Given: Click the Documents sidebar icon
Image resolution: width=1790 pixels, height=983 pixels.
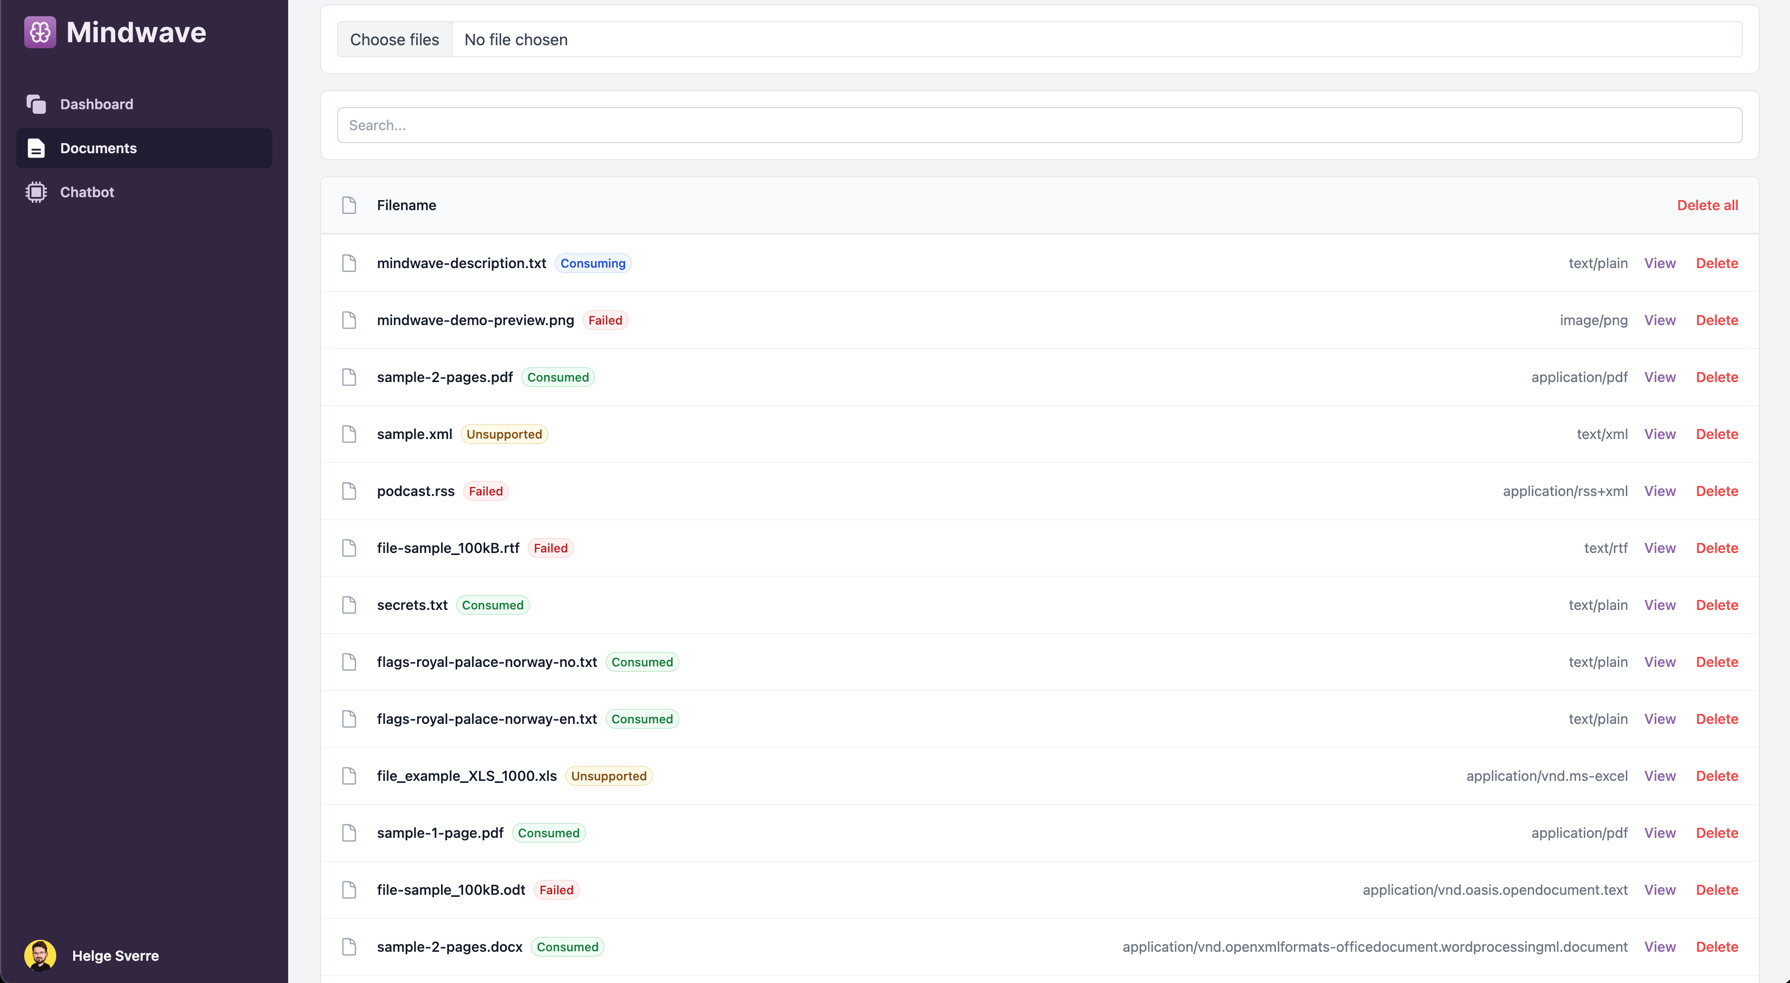Looking at the screenshot, I should point(36,148).
